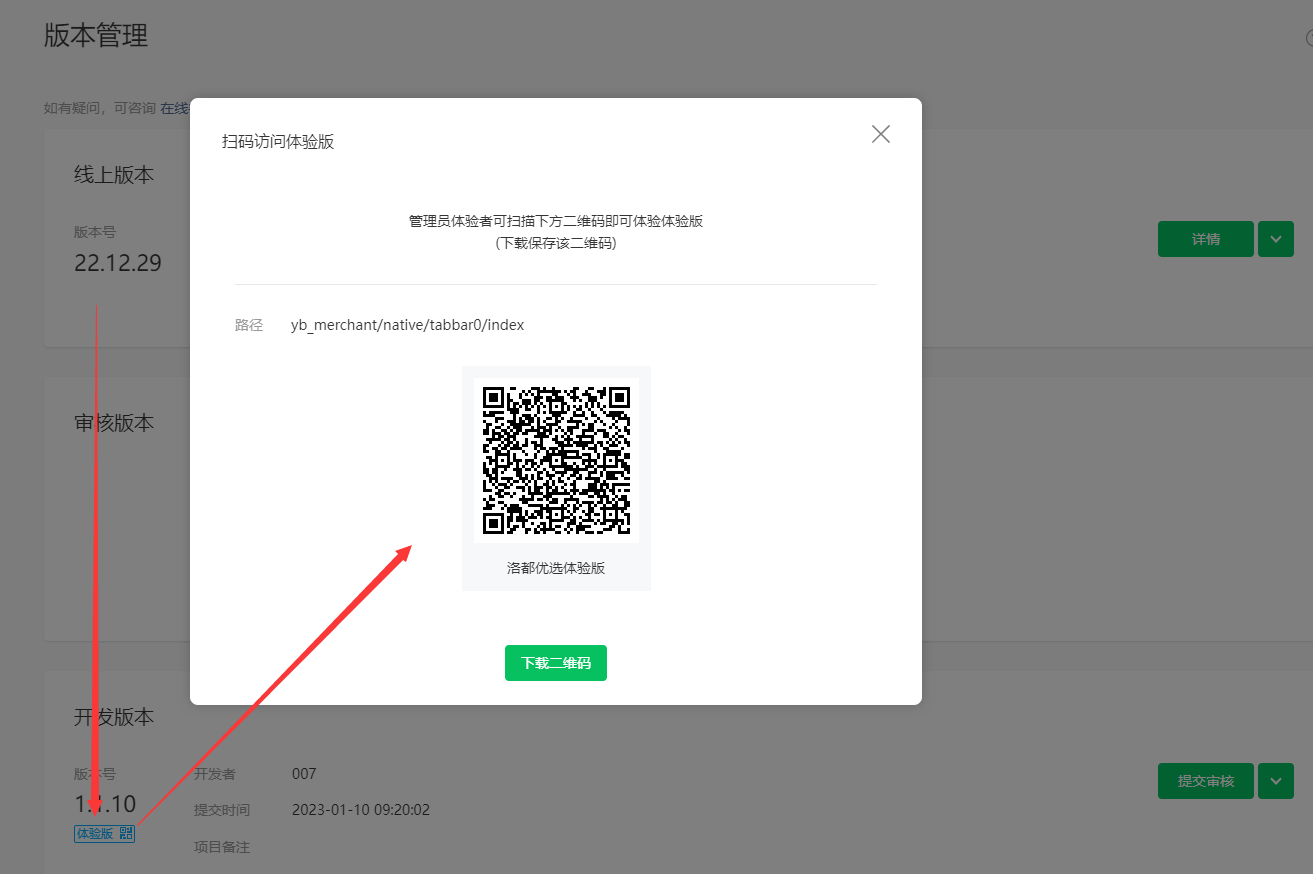Click the 路径 label in the dialog

[x=249, y=325]
